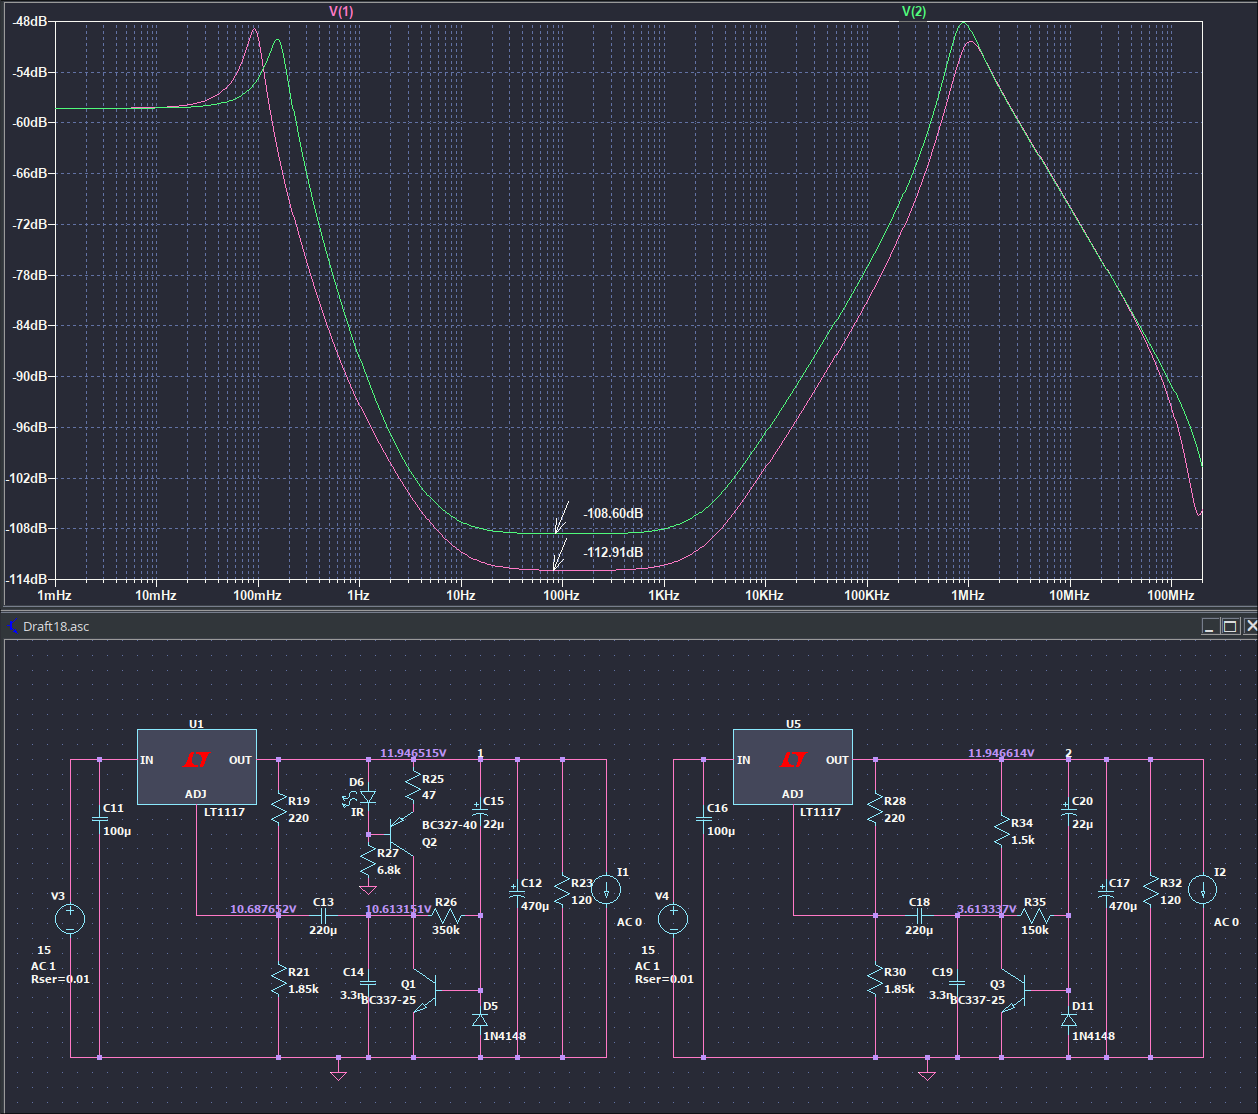Screen dimensions: 1258x1114
Task: Click the R34 1.5k resistor symbol
Action: point(1001,830)
